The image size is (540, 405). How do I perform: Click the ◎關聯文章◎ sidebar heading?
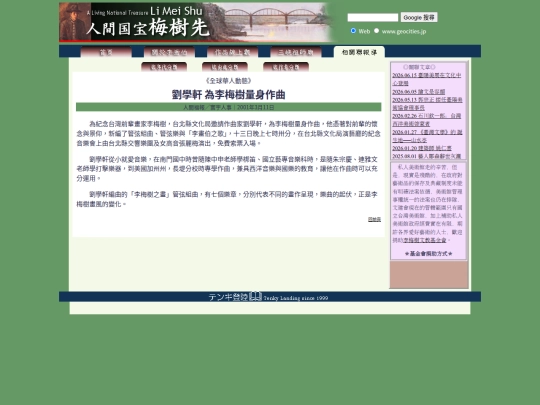[419, 67]
